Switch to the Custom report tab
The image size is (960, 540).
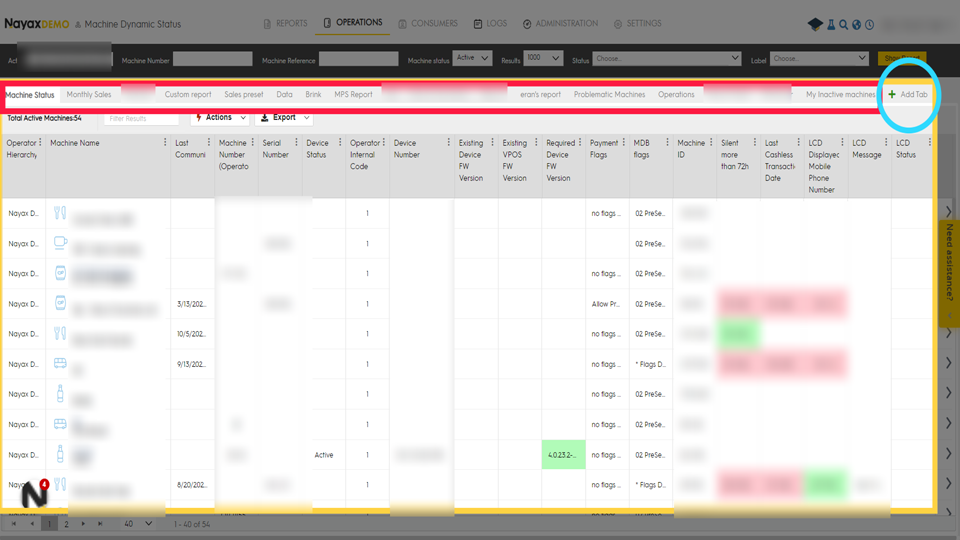[x=188, y=94]
